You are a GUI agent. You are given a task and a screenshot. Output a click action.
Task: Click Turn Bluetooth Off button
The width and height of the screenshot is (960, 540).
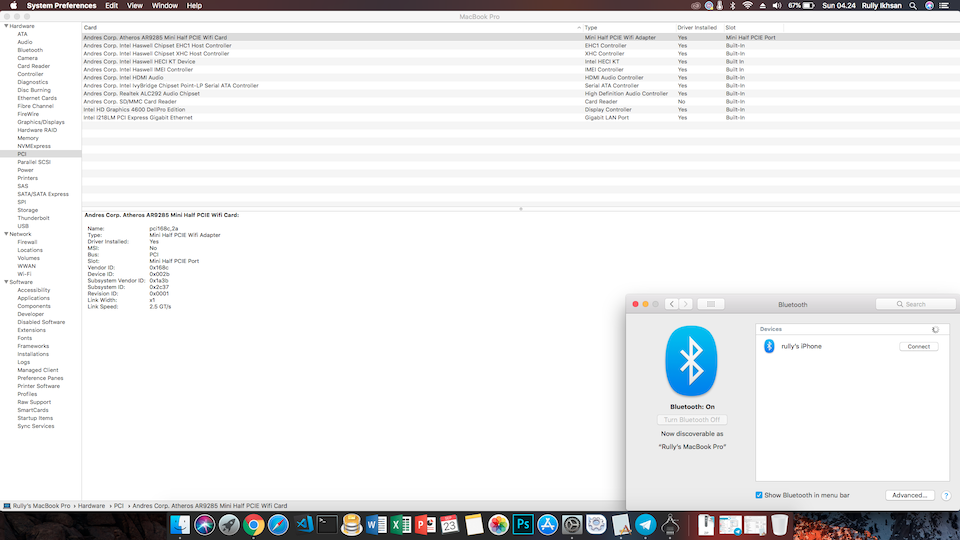[692, 419]
